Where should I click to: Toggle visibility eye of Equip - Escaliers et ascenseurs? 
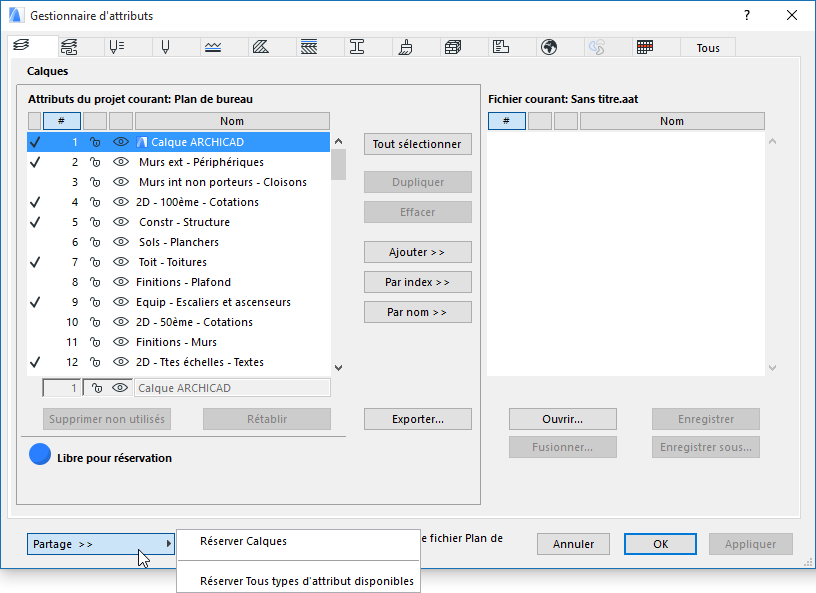tap(121, 301)
